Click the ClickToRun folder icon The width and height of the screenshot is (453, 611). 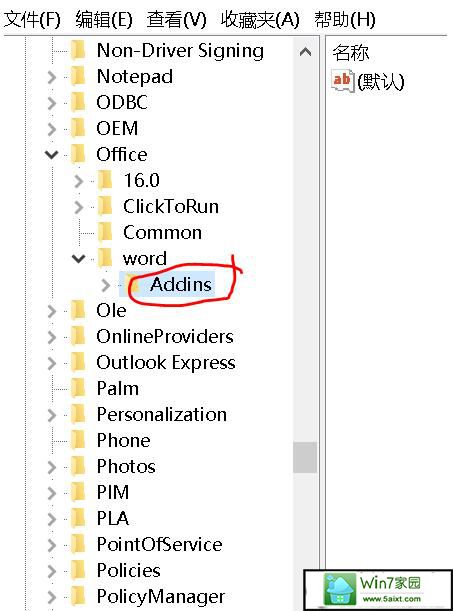coord(105,207)
